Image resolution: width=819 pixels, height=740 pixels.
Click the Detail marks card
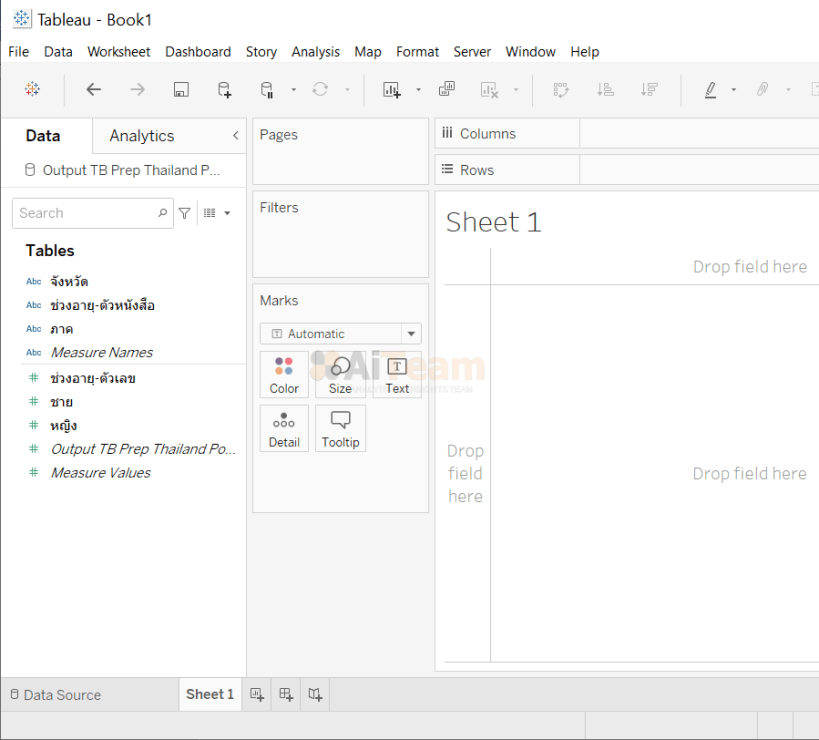point(284,428)
